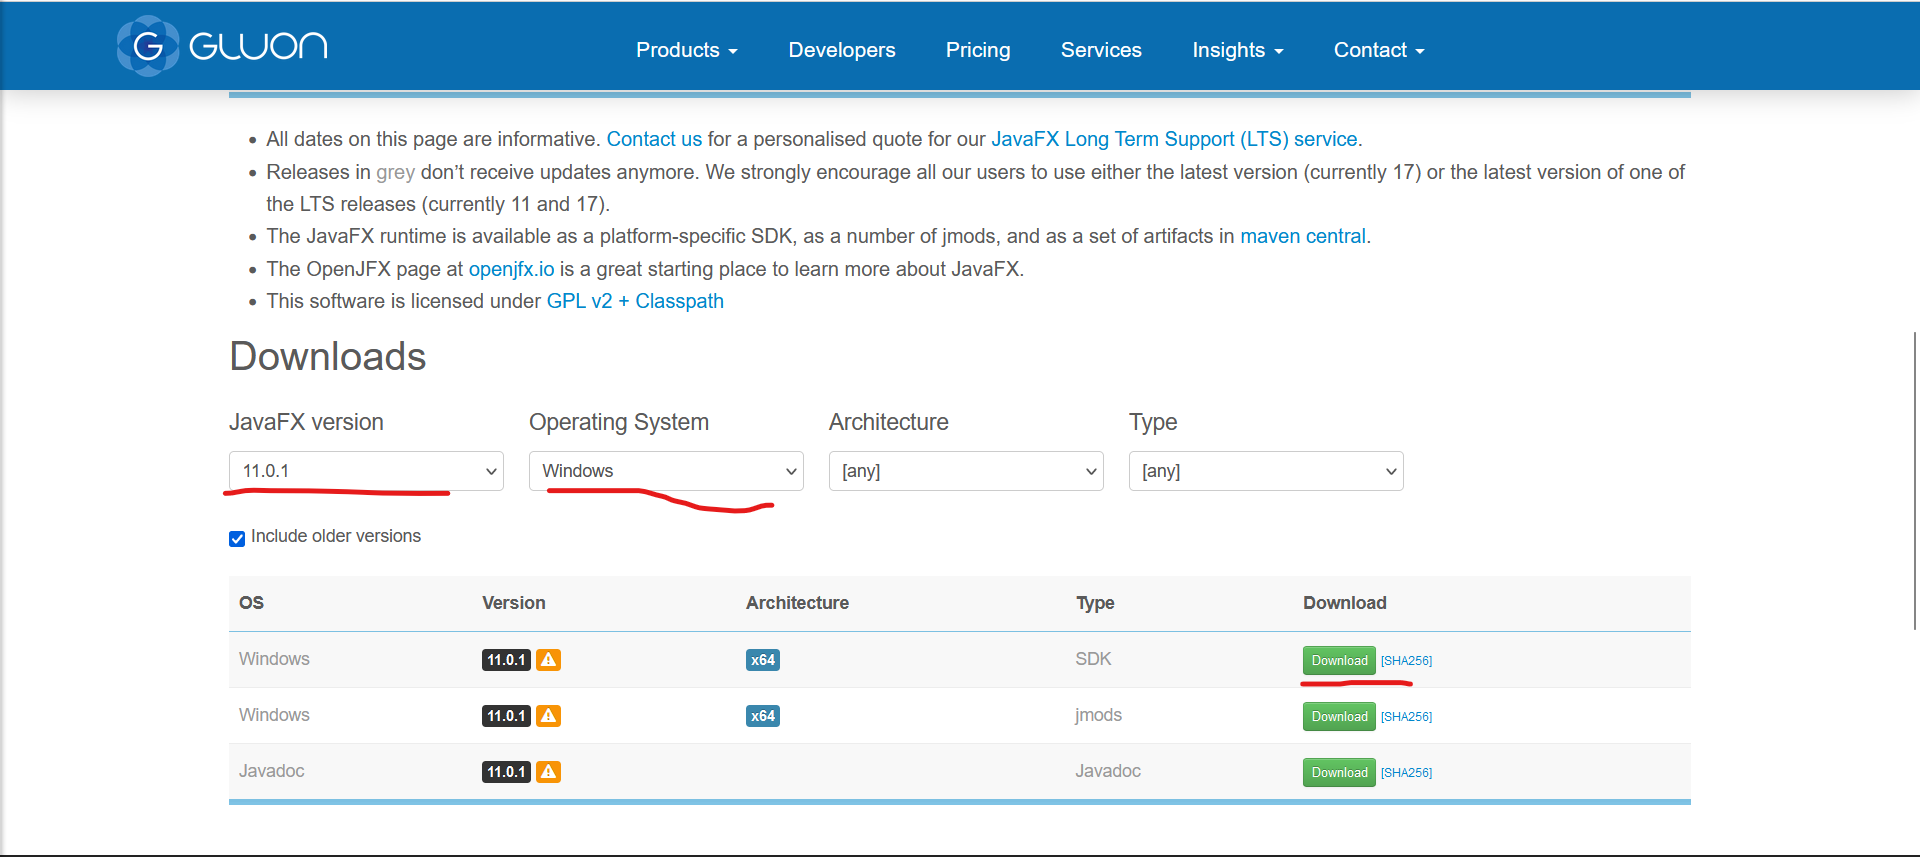The width and height of the screenshot is (1920, 857).
Task: Download the Windows SDK package
Action: tap(1339, 661)
